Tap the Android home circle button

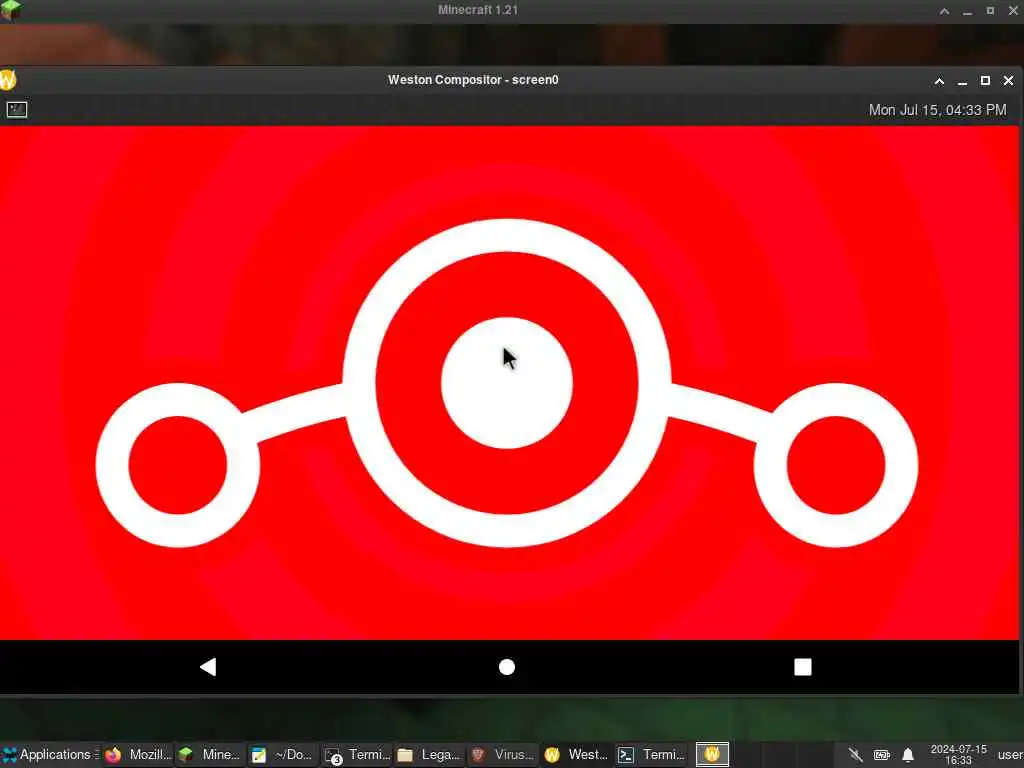pos(507,667)
